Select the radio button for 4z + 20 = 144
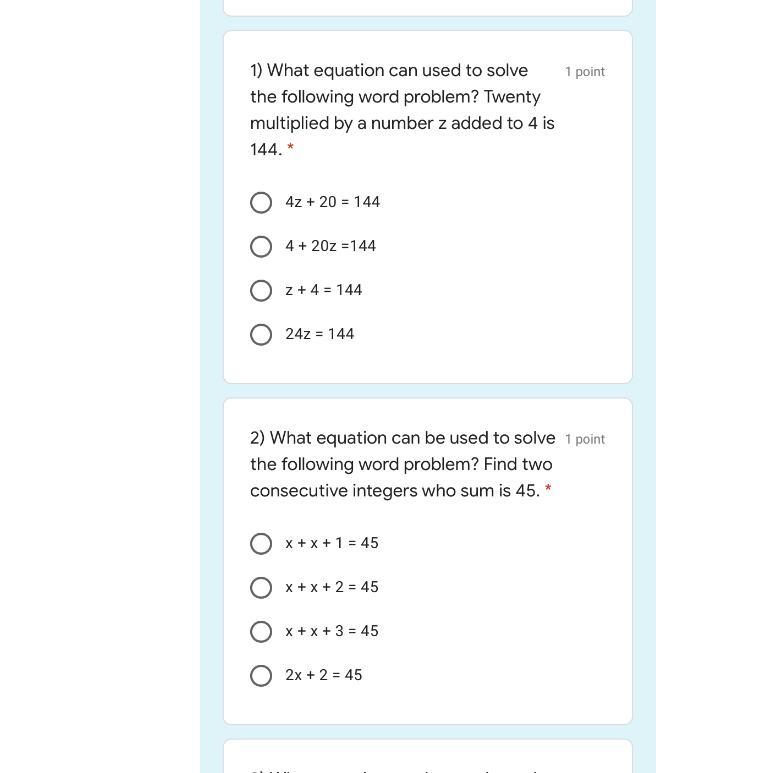This screenshot has height=773, width=773. 261,203
